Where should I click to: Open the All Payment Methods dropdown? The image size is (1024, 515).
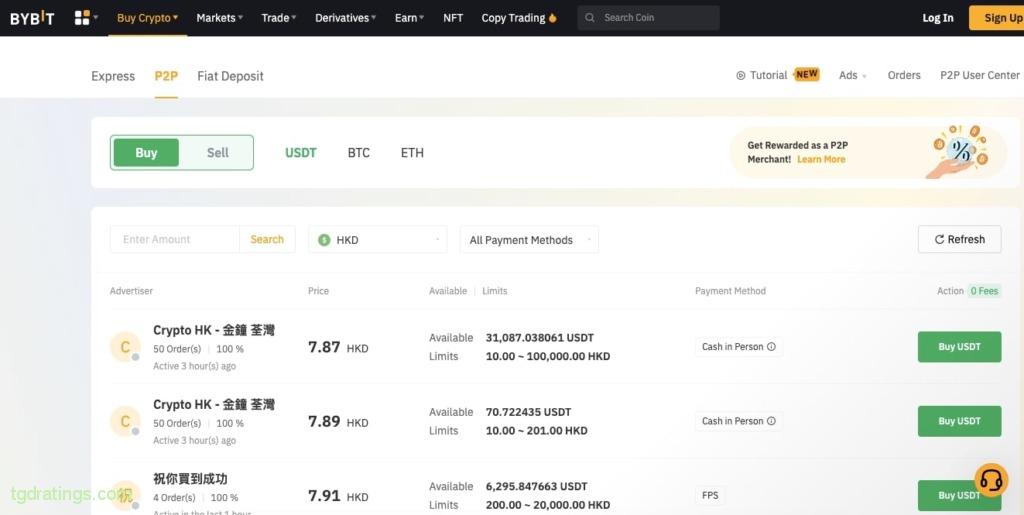coord(529,240)
